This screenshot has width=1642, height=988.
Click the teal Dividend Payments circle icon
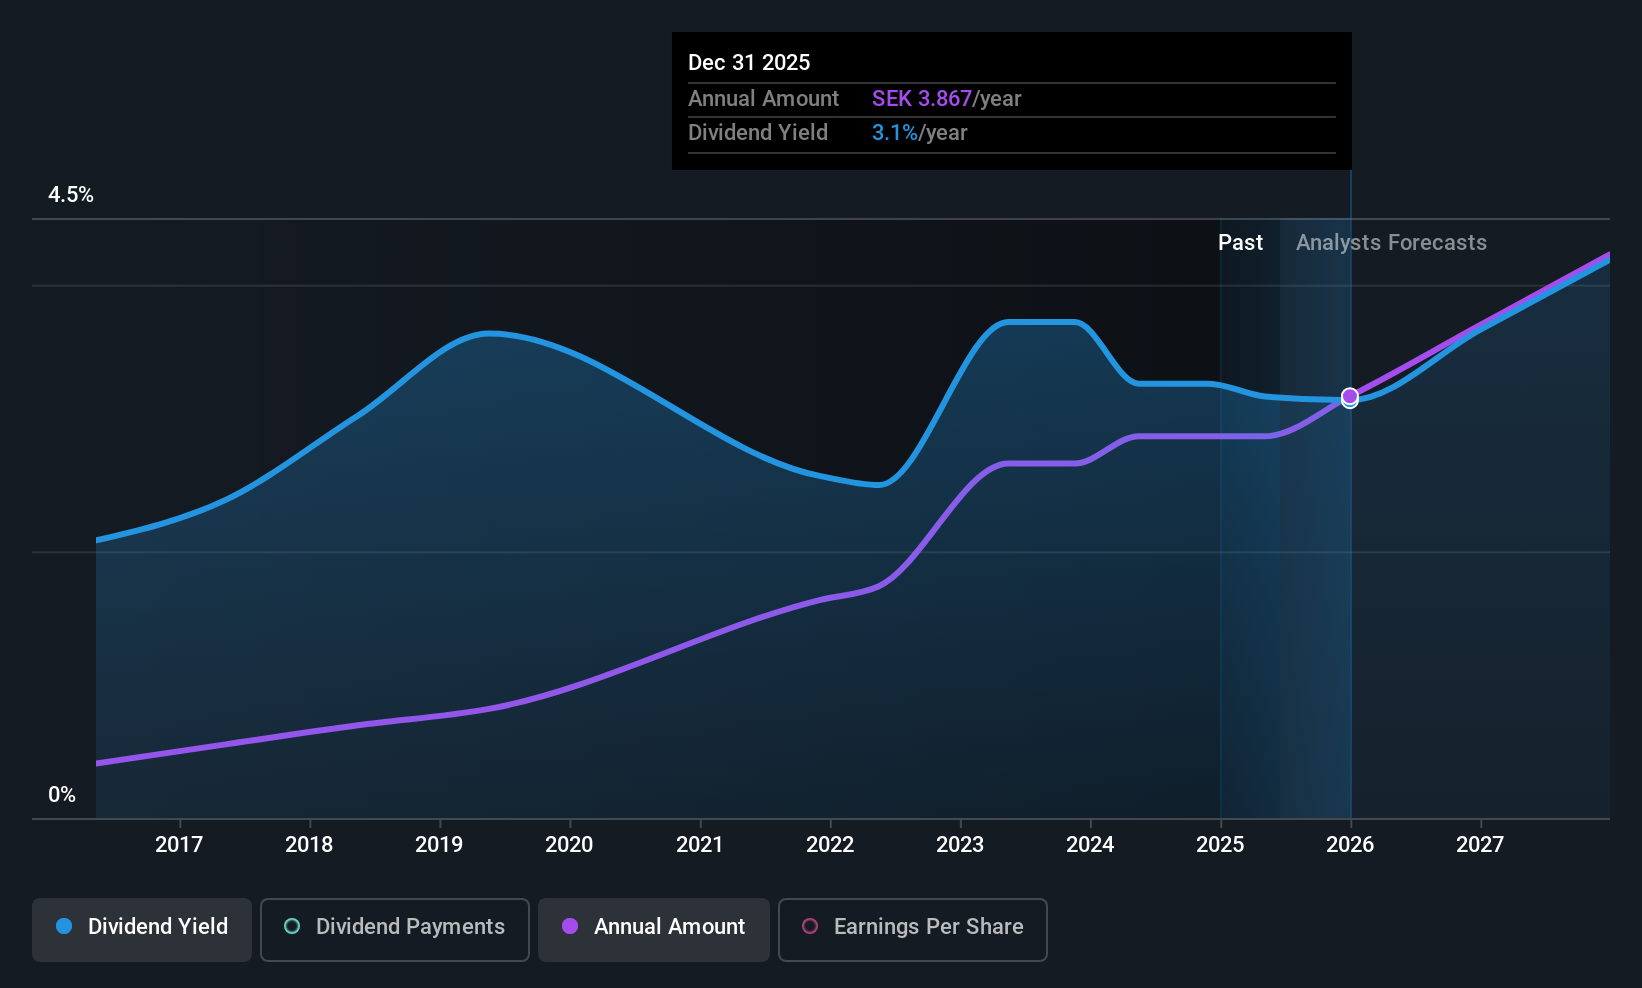(x=292, y=926)
